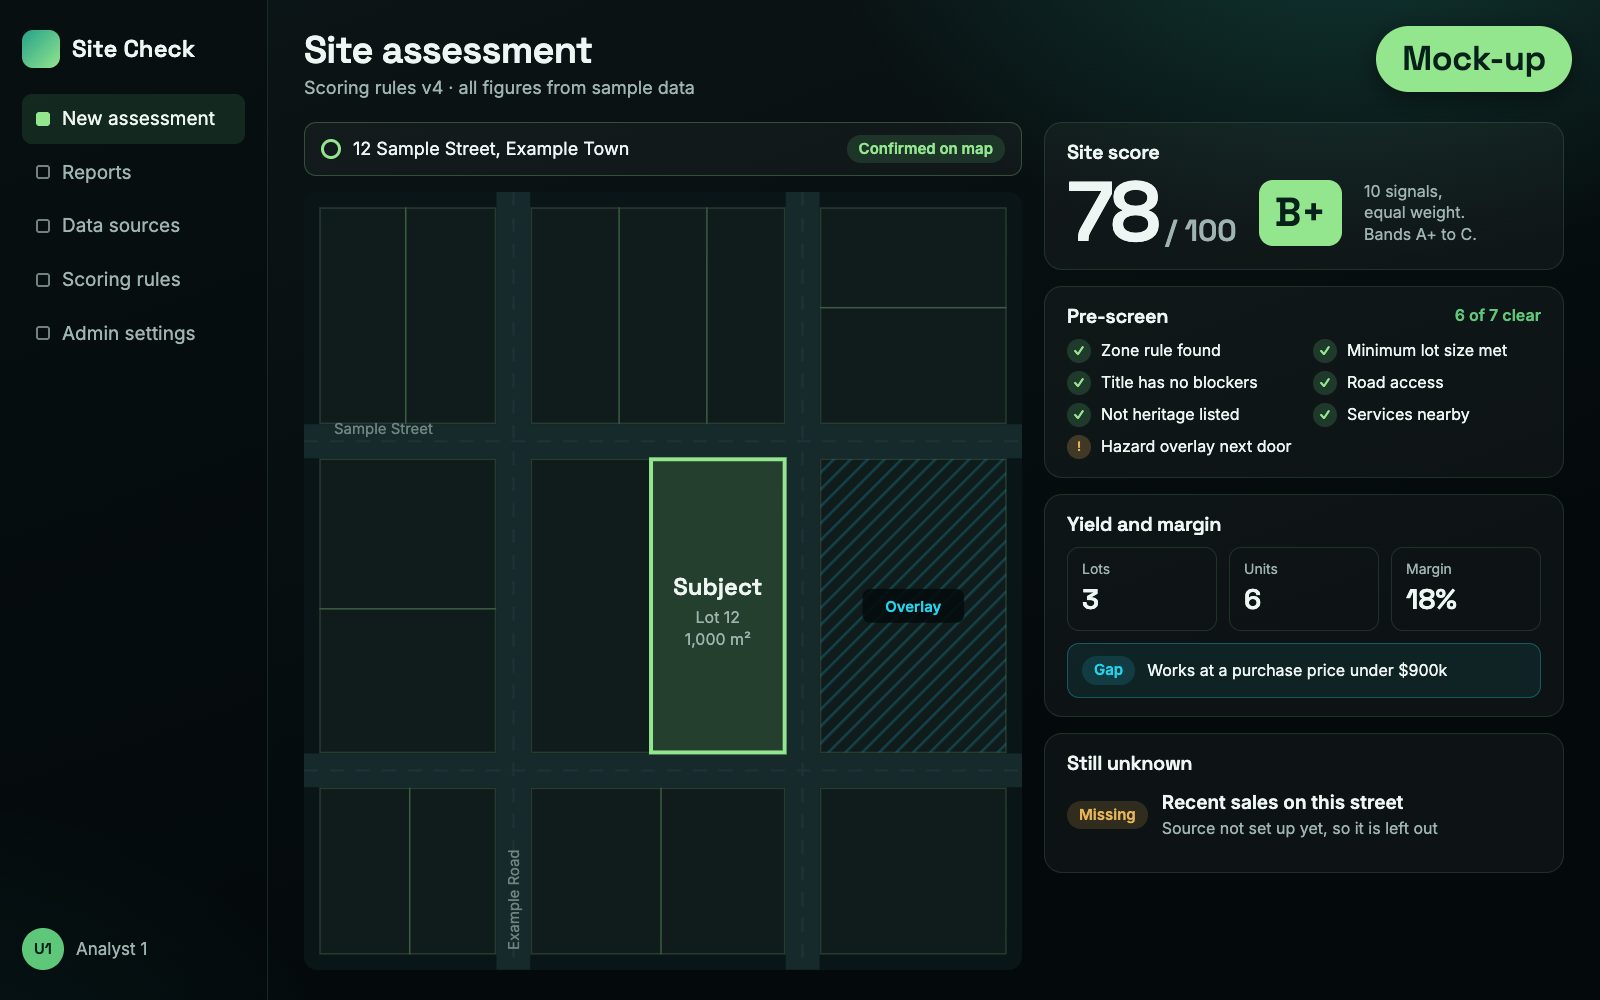Click the Mock-up badge button
The image size is (1600, 1000).
pyautogui.click(x=1473, y=59)
